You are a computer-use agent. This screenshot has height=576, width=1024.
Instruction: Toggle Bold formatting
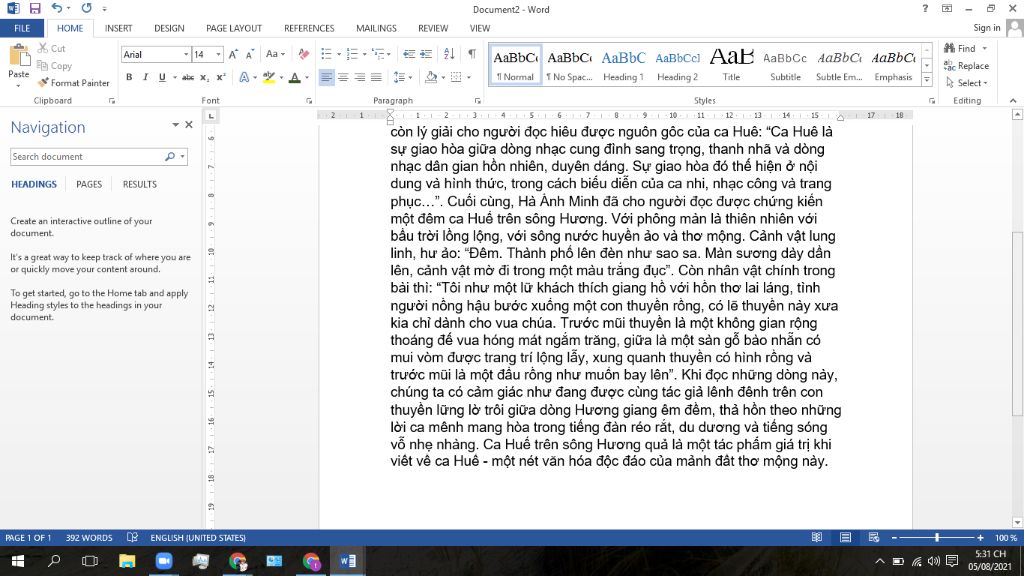pos(129,77)
